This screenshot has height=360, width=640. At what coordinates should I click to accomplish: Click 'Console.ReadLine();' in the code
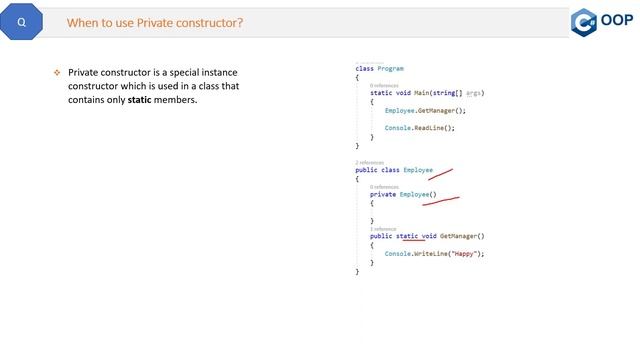419,128
